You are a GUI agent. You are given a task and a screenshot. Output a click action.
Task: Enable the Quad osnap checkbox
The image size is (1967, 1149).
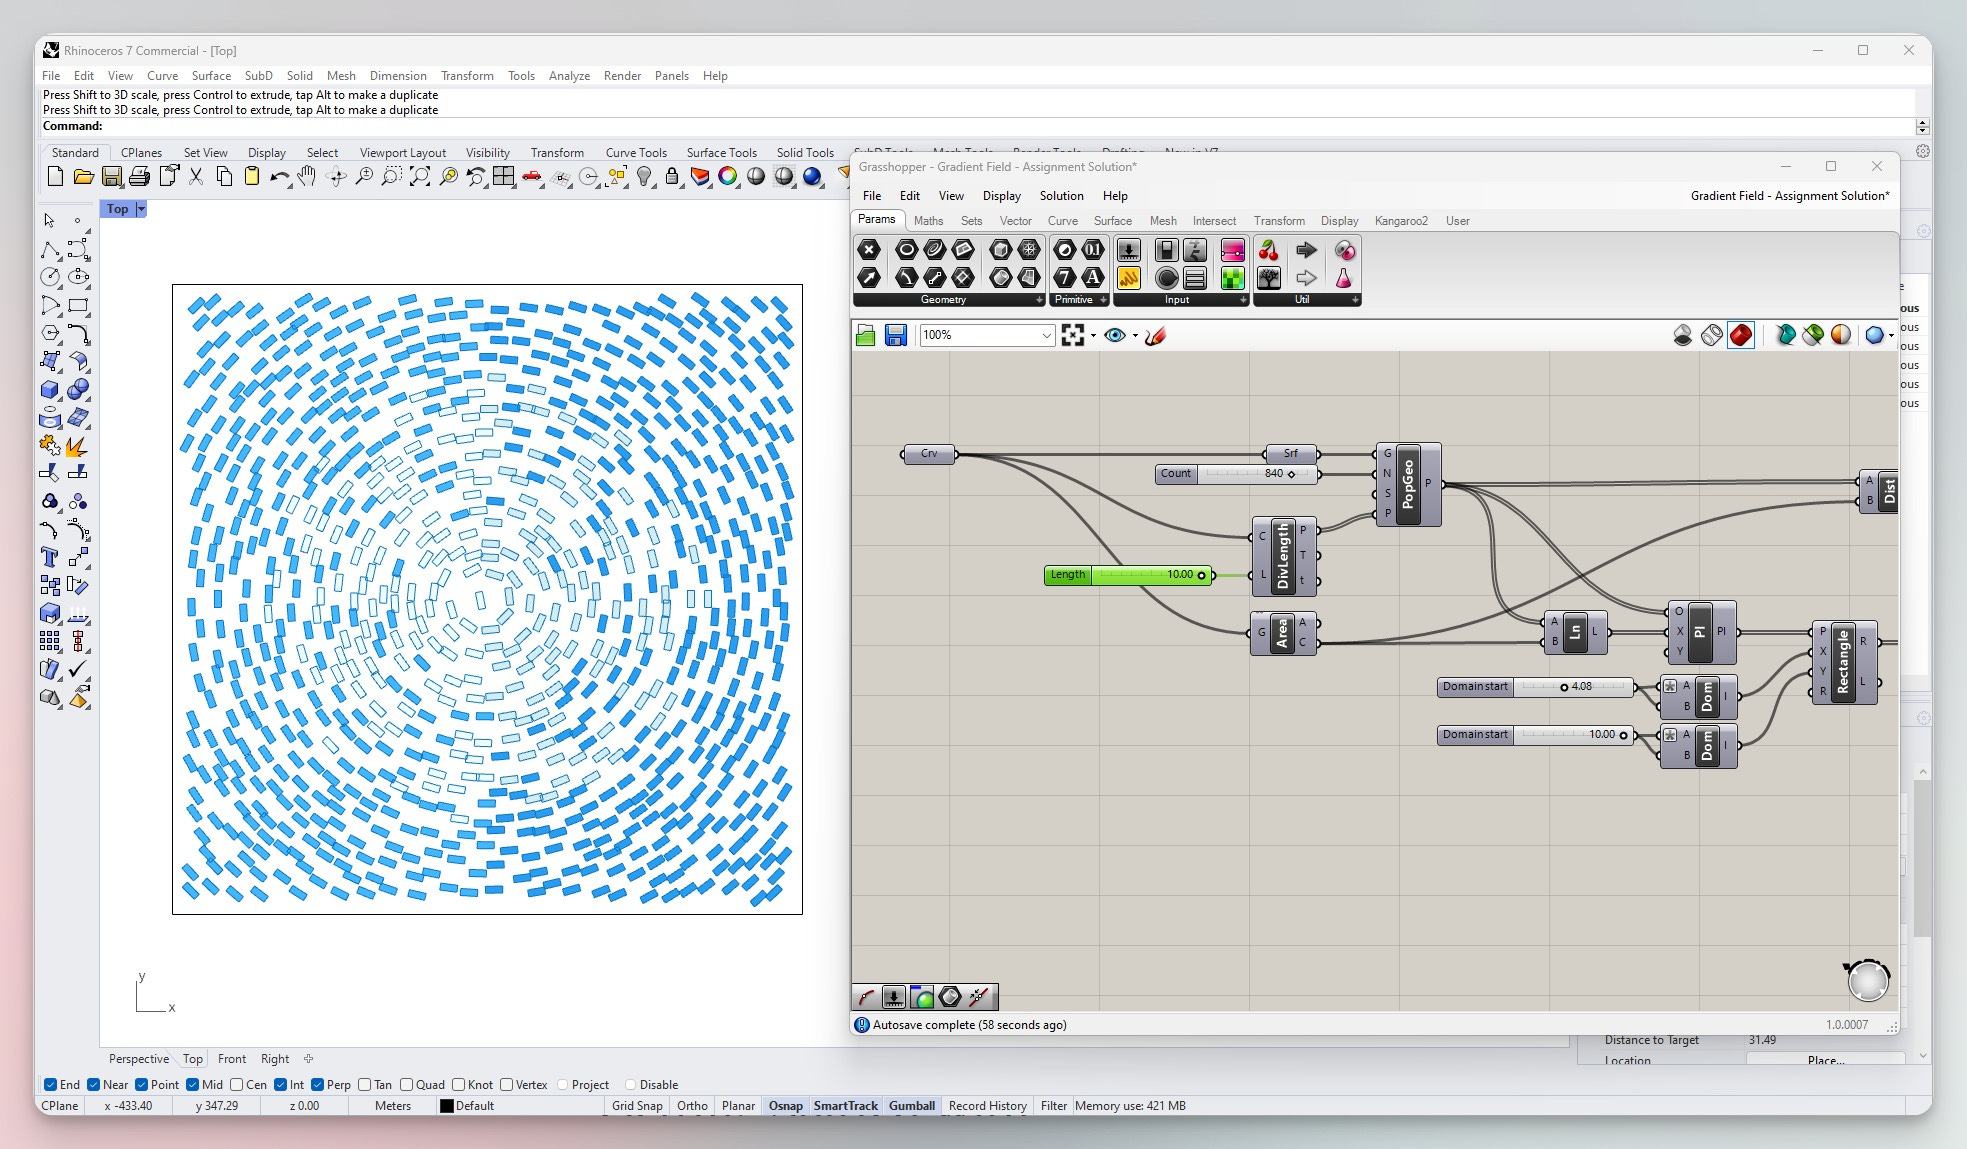[406, 1085]
